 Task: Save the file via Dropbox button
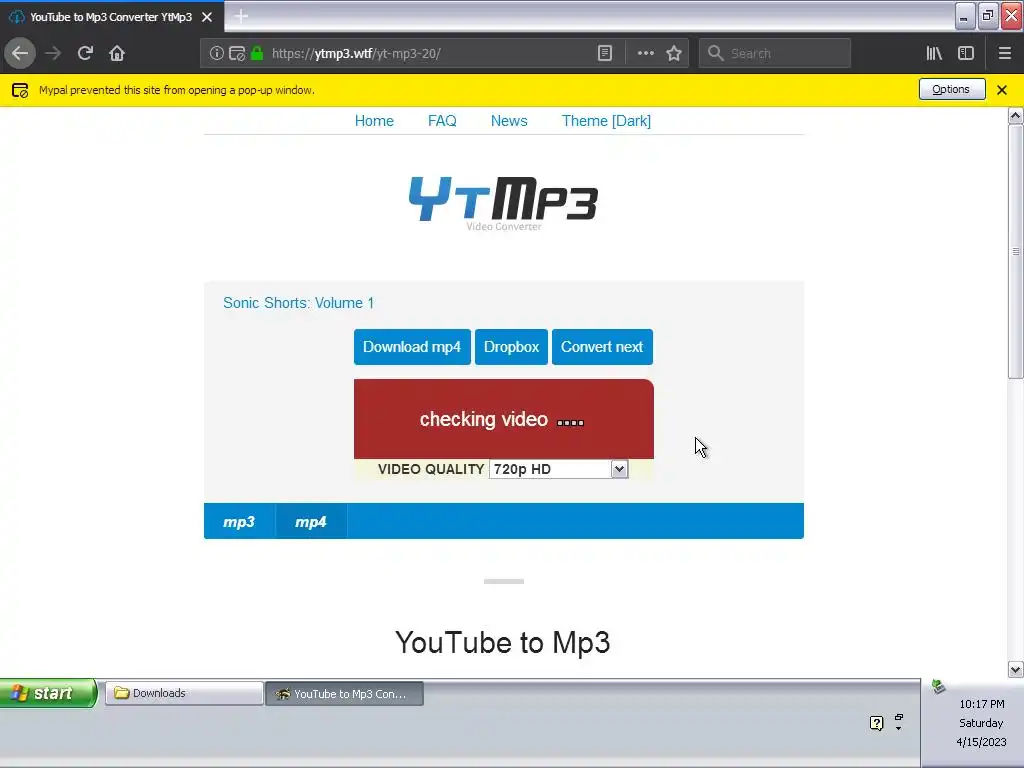[511, 347]
